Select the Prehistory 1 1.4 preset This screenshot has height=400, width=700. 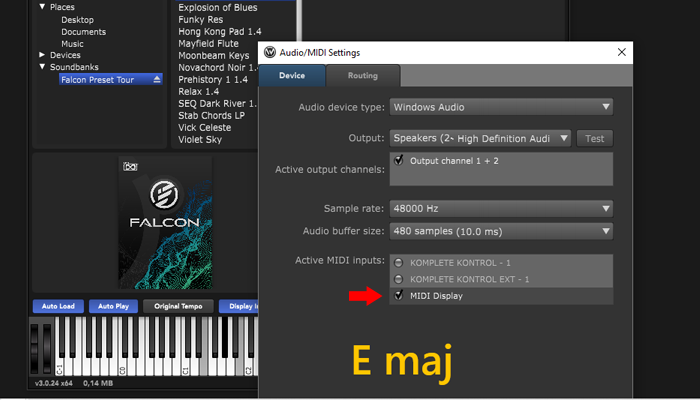coord(212,80)
